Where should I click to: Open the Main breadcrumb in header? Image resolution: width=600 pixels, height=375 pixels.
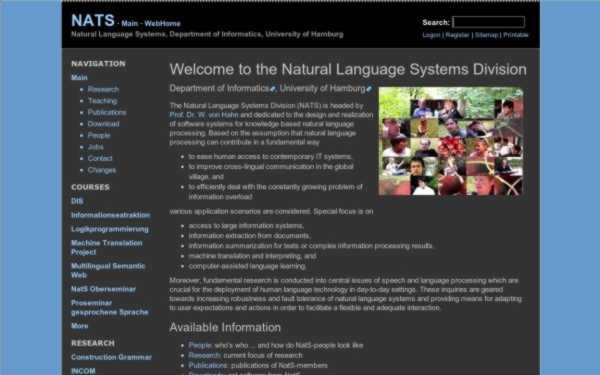(130, 23)
